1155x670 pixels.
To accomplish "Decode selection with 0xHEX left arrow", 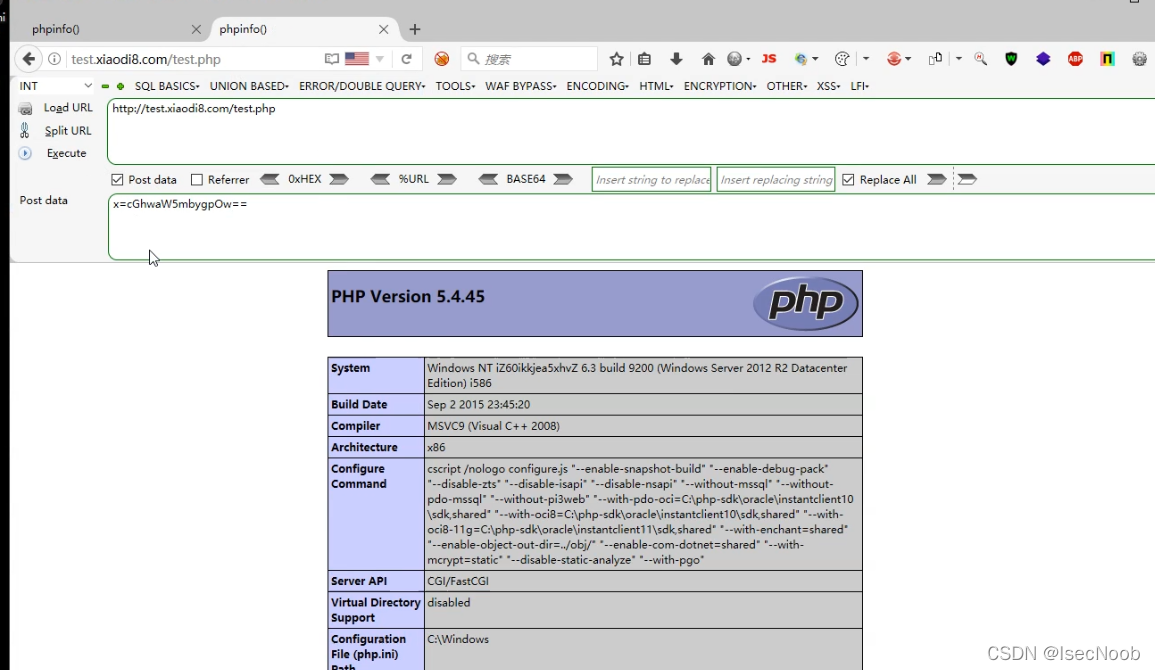I will (x=270, y=179).
